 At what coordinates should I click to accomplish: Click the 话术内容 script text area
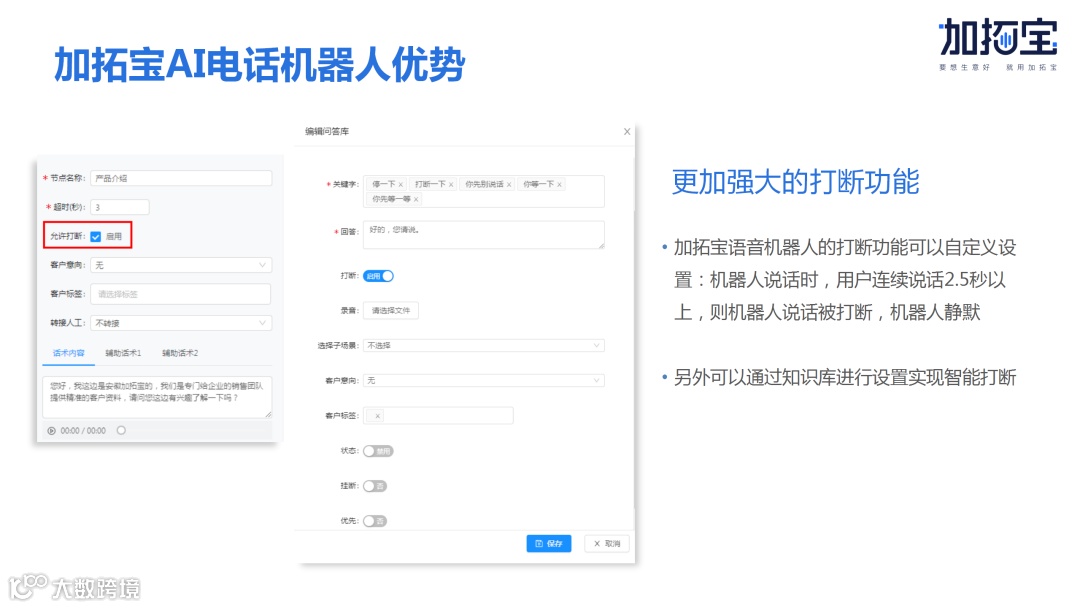157,397
